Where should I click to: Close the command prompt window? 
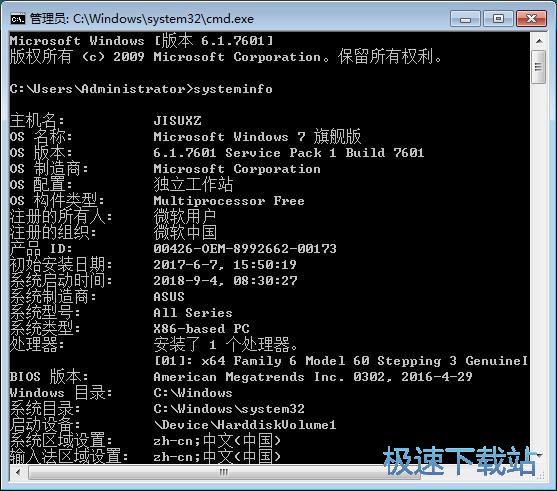(x=531, y=18)
